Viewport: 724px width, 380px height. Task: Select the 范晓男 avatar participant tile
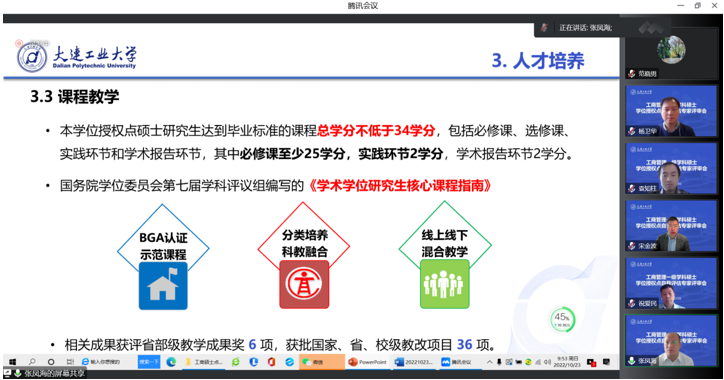pos(671,55)
